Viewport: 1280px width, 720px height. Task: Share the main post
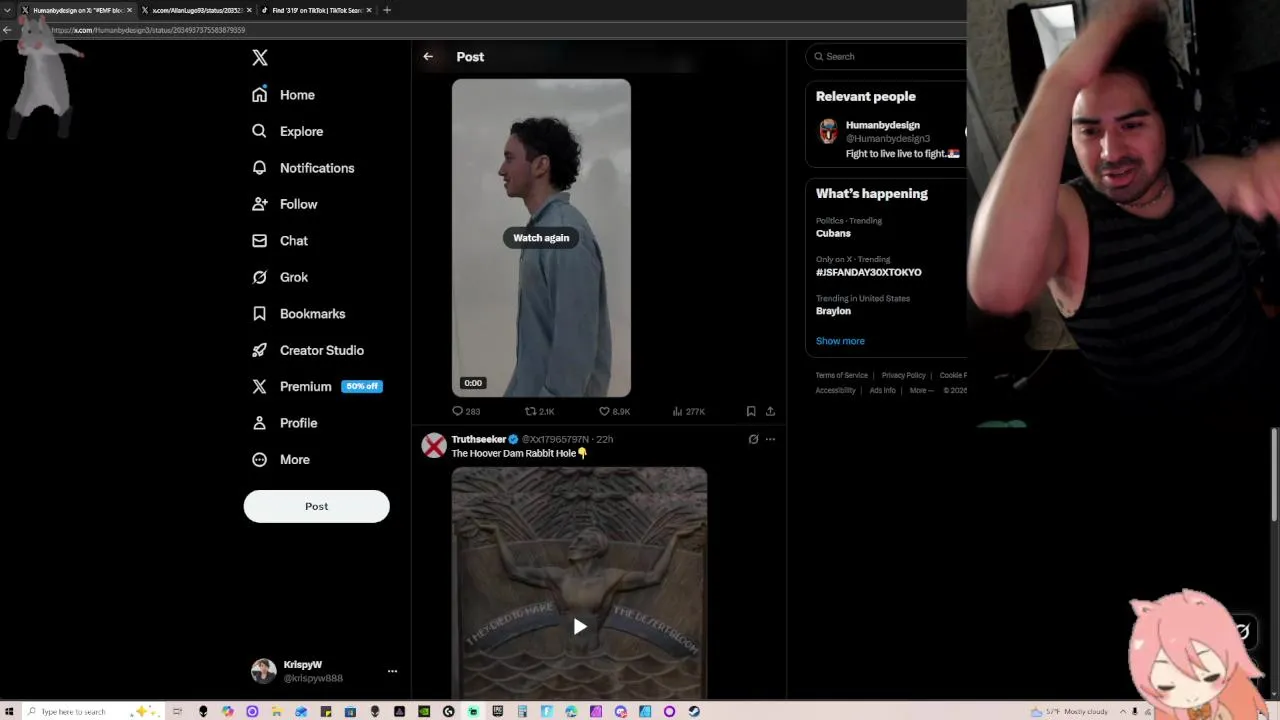coord(770,411)
